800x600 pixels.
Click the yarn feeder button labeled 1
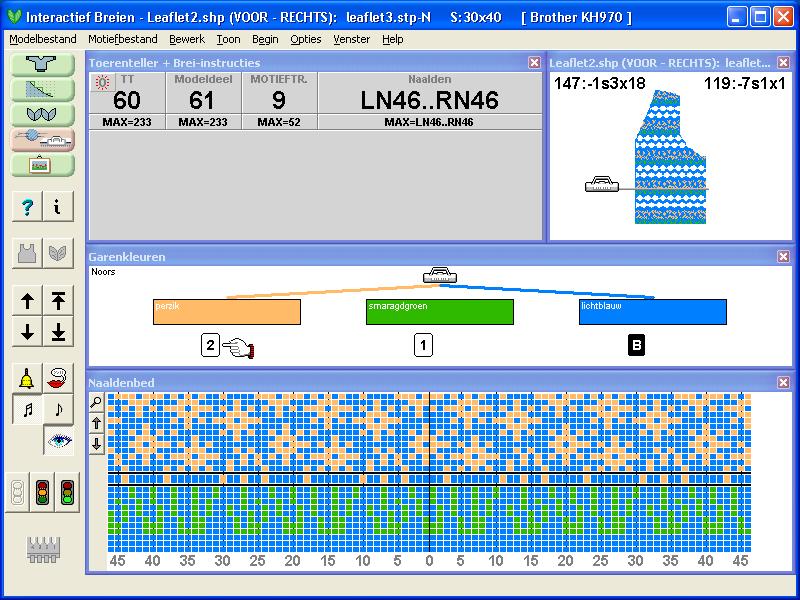(x=424, y=346)
